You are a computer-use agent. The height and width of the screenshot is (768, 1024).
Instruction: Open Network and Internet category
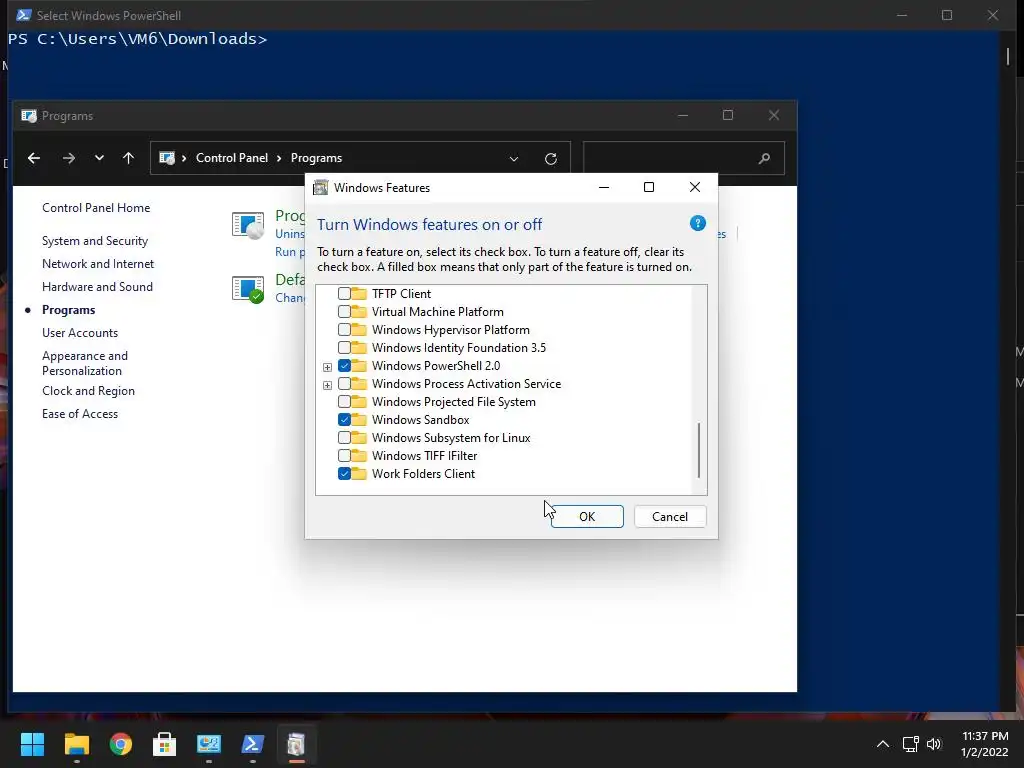(x=98, y=264)
